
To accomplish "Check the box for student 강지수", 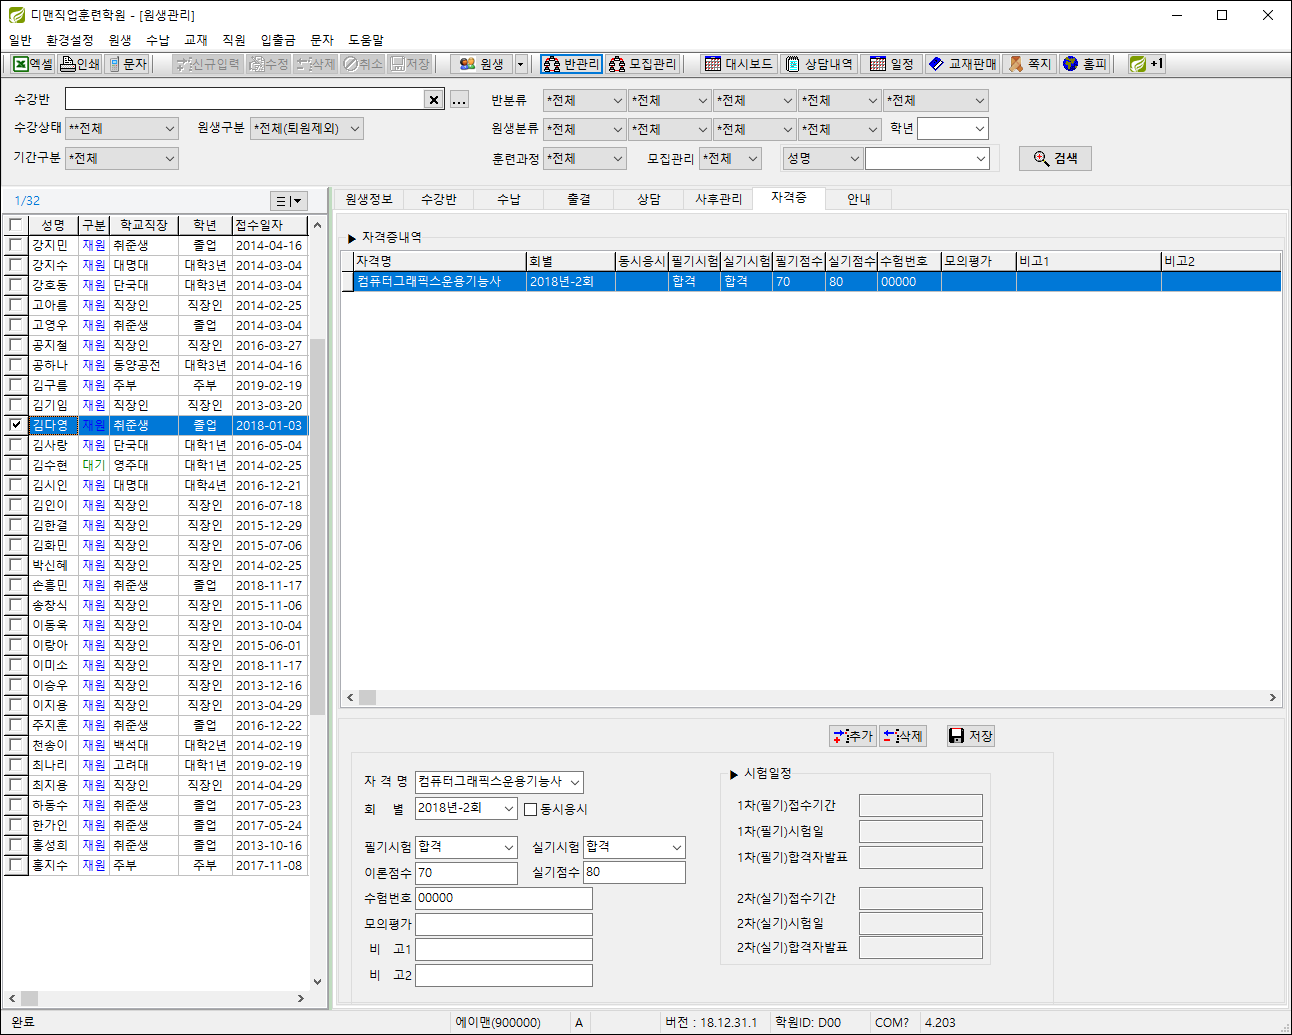I will coord(15,265).
